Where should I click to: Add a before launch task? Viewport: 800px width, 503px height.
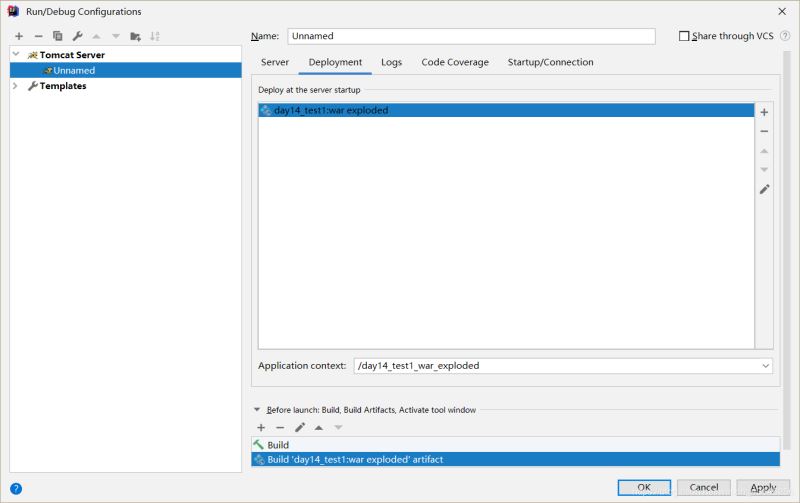click(261, 427)
